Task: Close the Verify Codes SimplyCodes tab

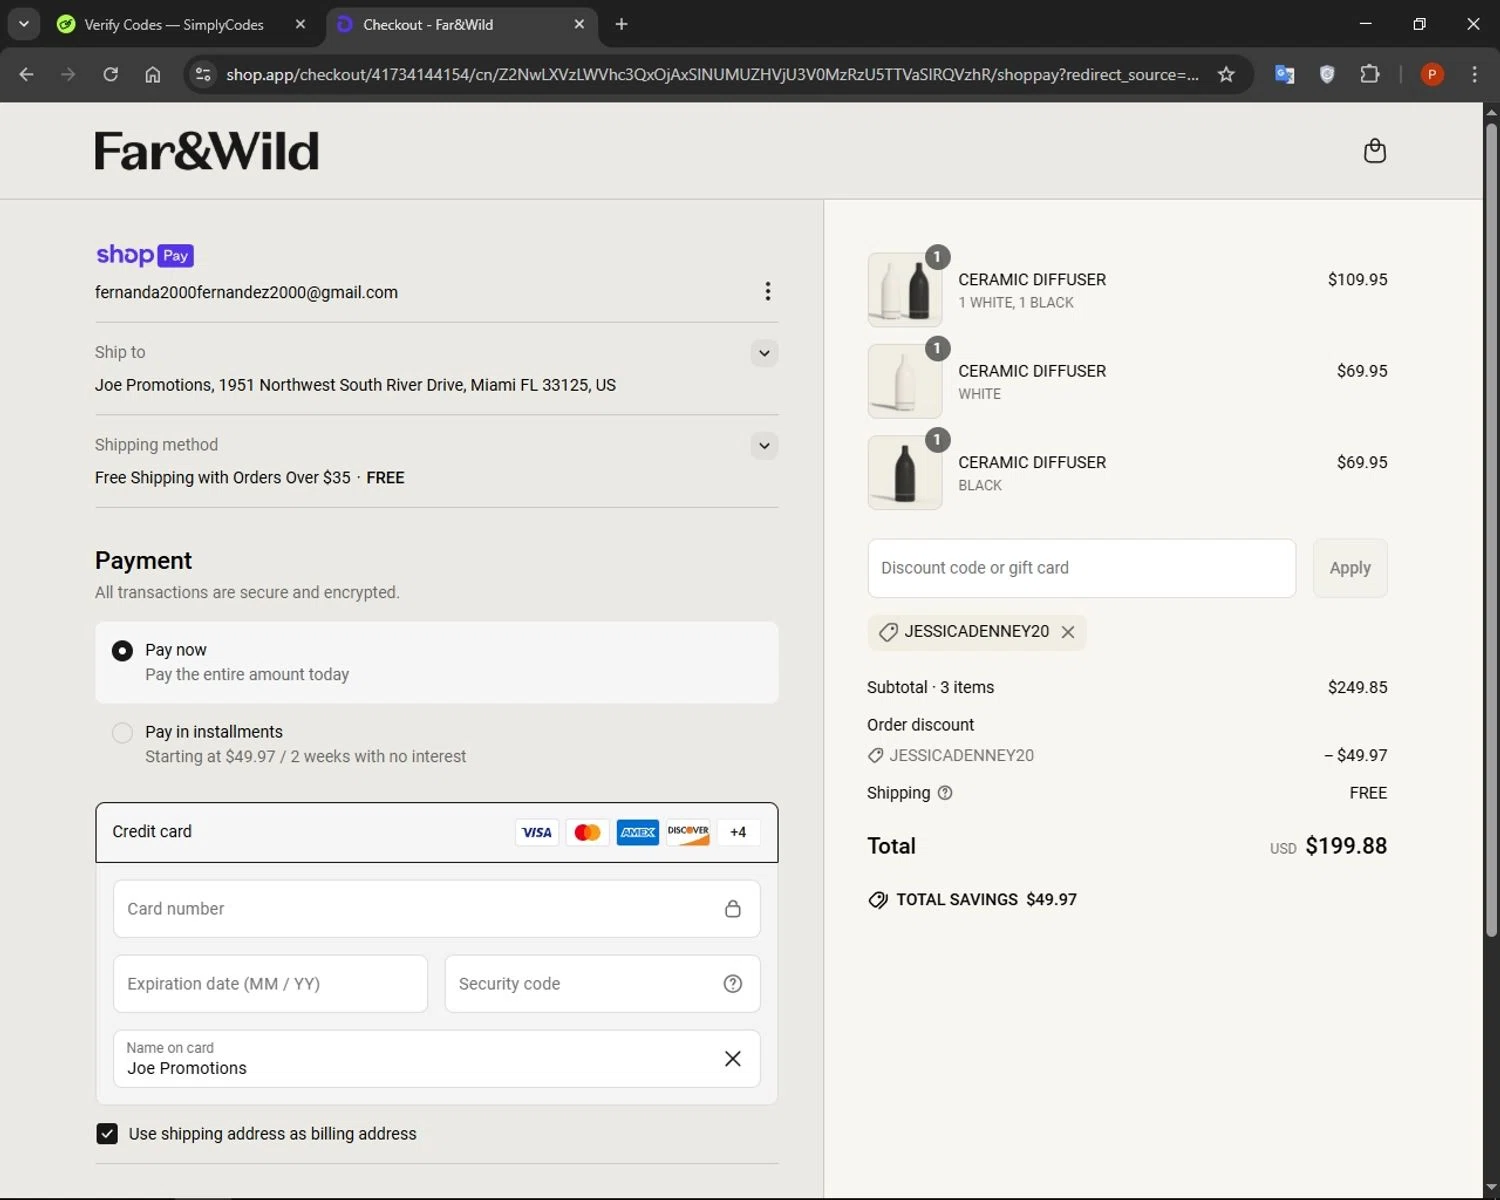Action: click(300, 24)
